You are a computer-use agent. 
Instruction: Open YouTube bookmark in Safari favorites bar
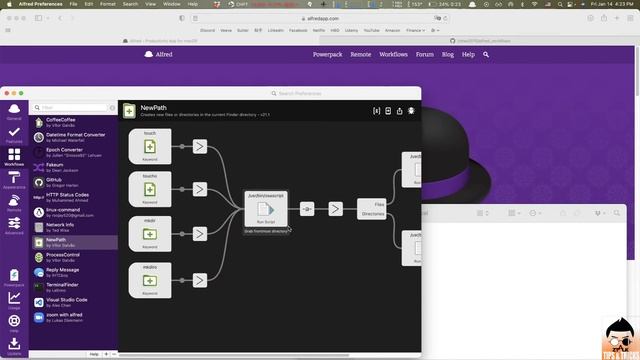(x=371, y=31)
